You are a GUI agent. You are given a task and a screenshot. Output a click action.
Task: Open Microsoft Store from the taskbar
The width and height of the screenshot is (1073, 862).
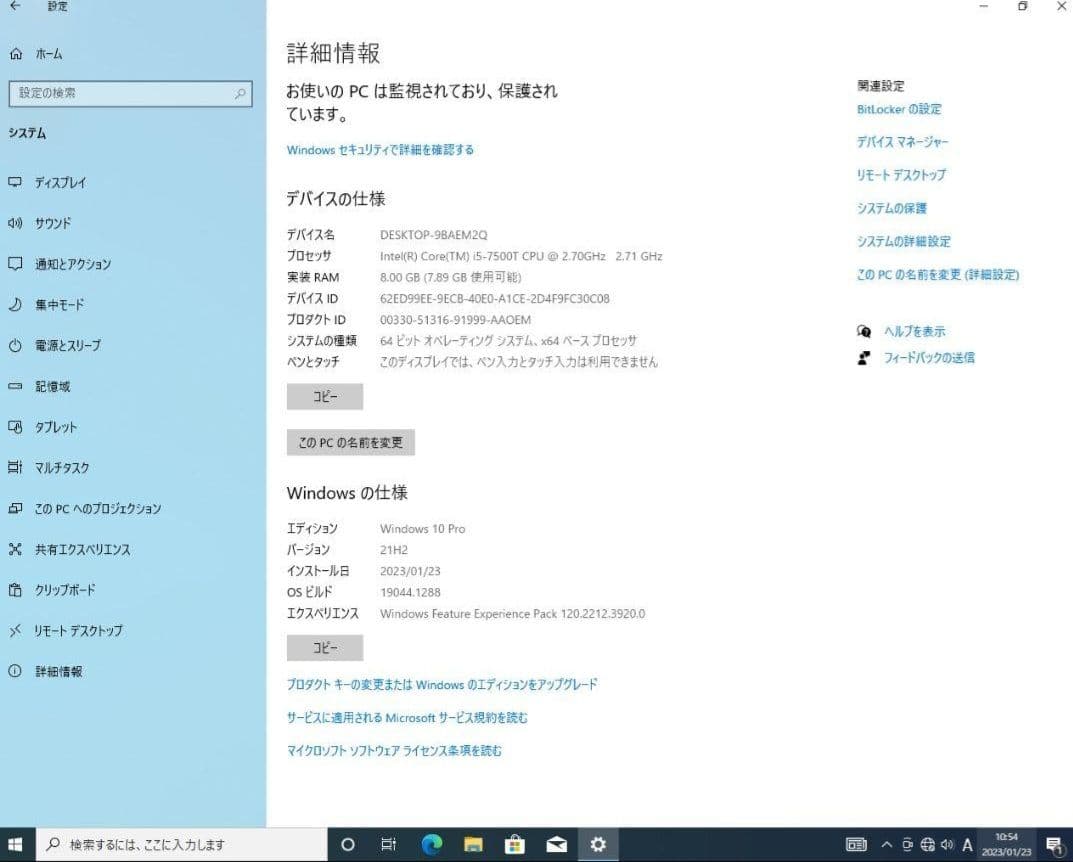tap(514, 845)
